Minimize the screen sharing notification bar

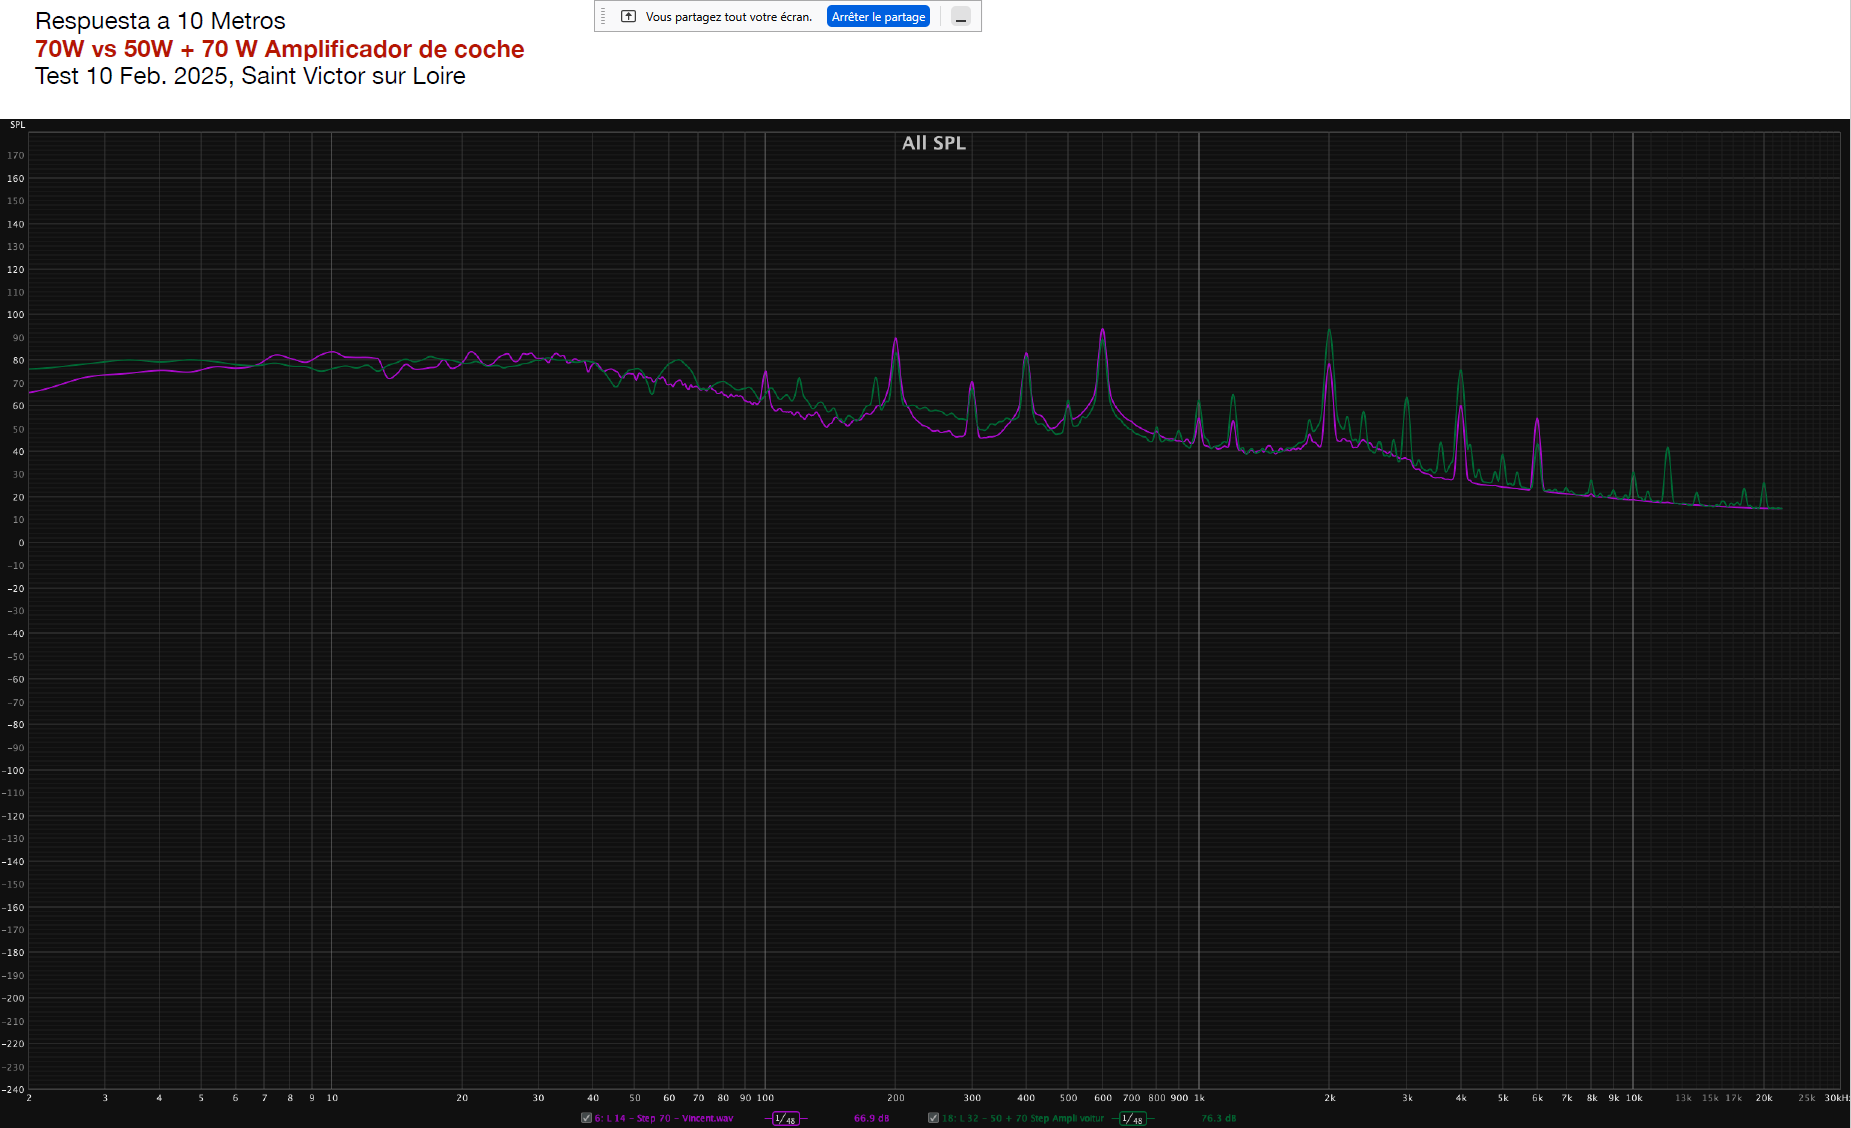click(x=961, y=17)
